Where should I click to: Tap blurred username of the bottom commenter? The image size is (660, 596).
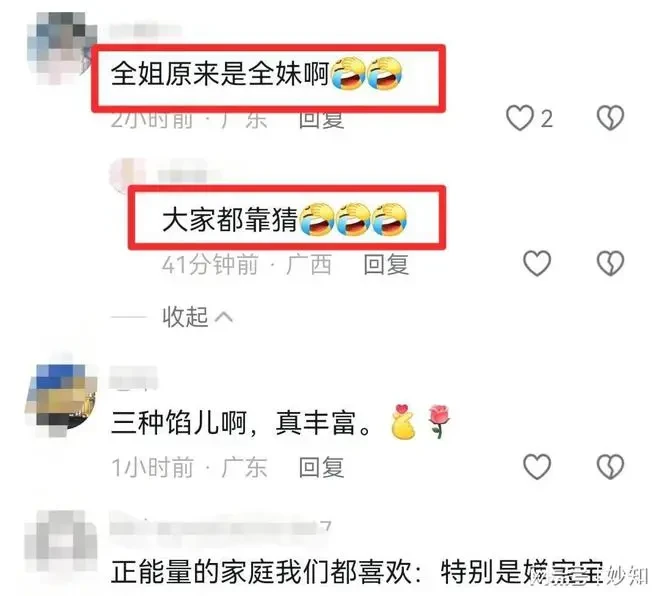click(x=220, y=525)
